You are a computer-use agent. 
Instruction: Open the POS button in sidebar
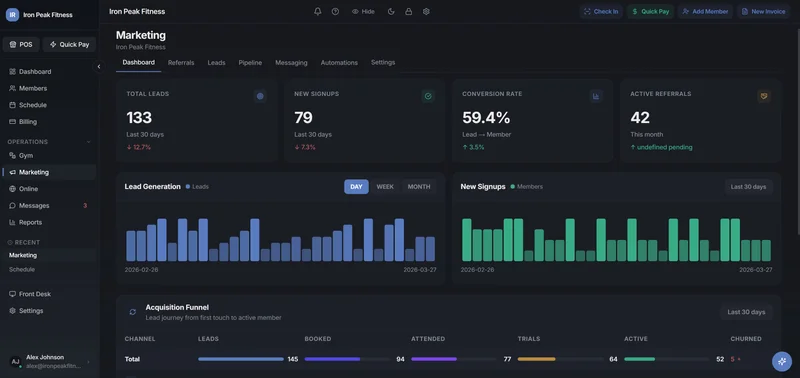21,44
